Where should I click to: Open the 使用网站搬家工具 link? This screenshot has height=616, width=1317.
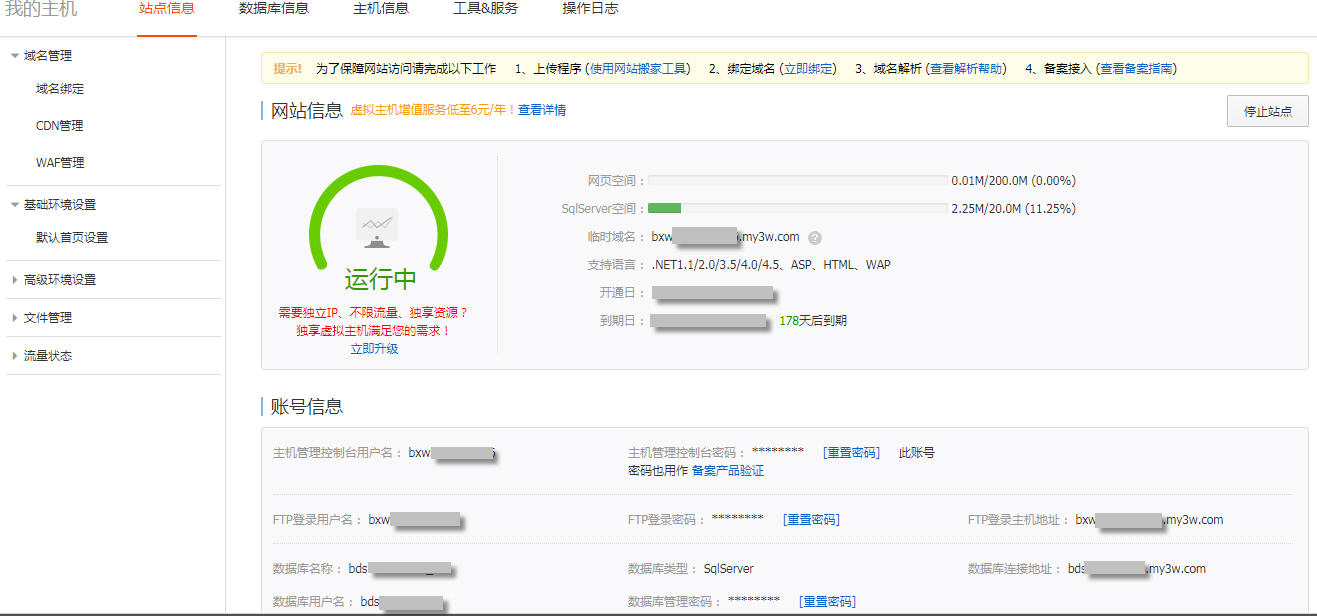[x=638, y=69]
